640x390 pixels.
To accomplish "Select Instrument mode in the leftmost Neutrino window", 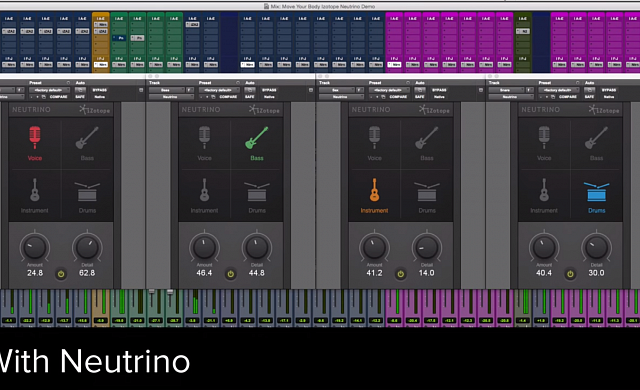I will (x=35, y=195).
